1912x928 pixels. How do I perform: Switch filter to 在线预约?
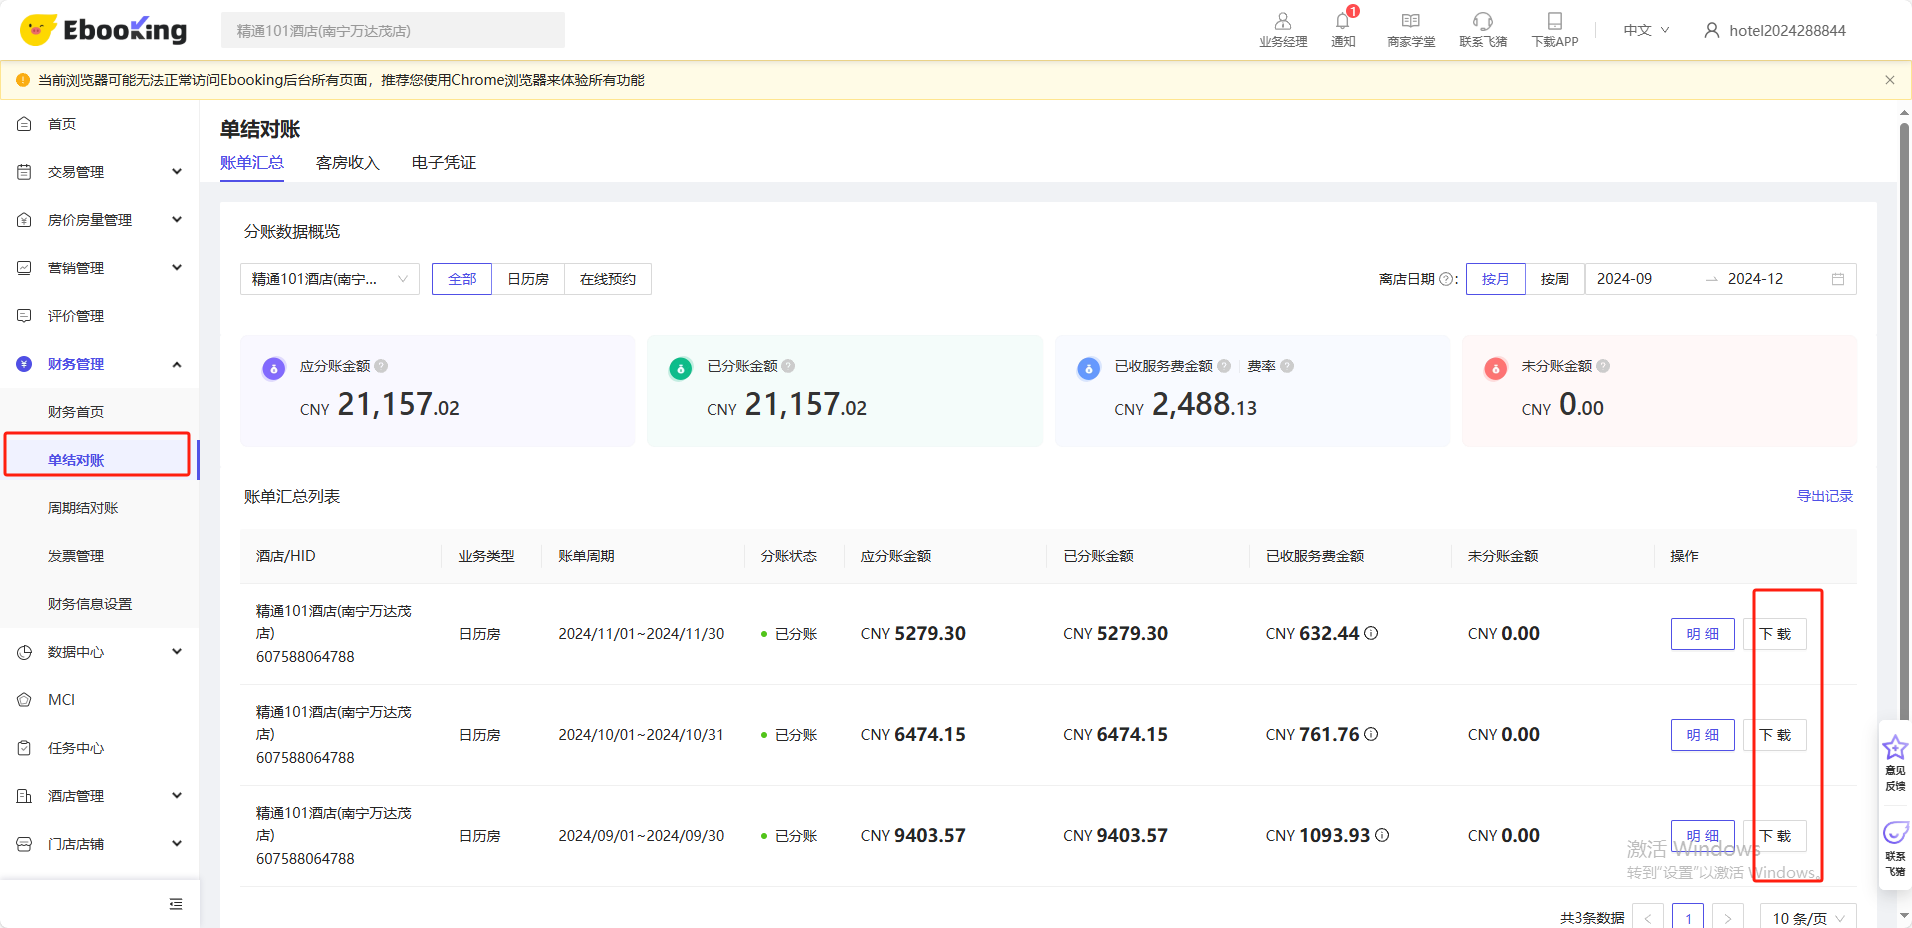pyautogui.click(x=607, y=279)
